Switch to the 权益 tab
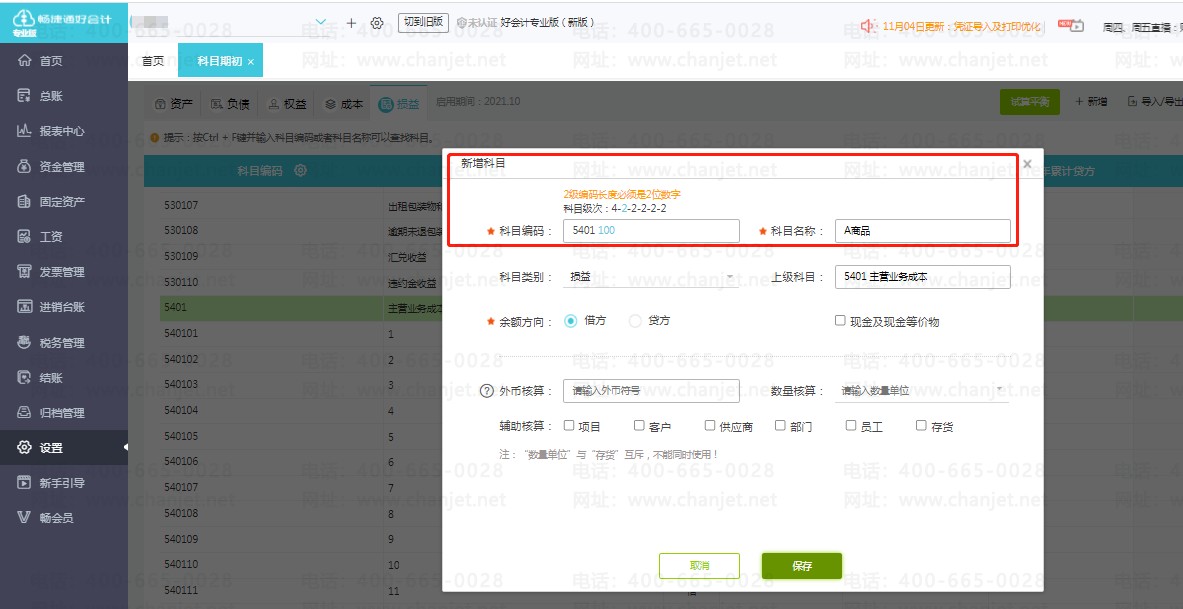 (x=288, y=103)
